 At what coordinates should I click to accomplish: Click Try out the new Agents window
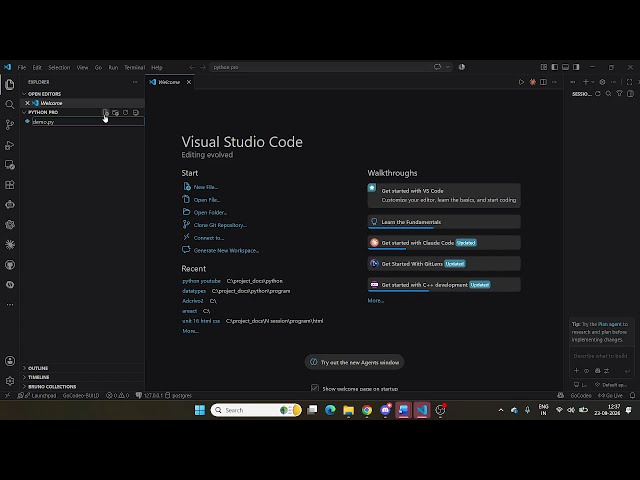(354, 362)
